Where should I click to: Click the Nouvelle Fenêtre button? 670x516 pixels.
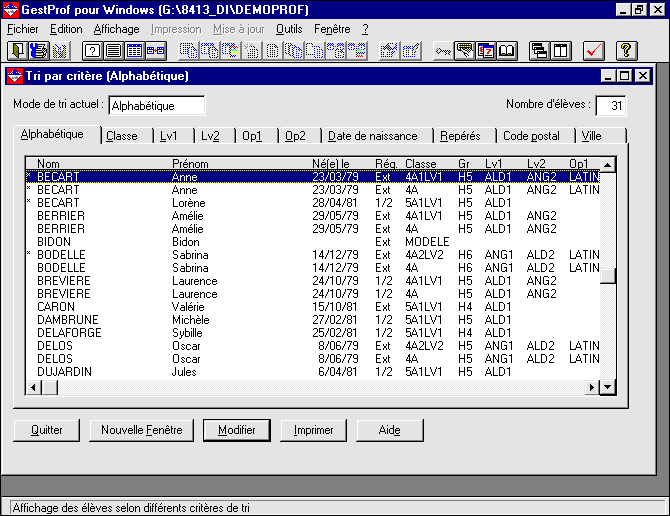141,430
